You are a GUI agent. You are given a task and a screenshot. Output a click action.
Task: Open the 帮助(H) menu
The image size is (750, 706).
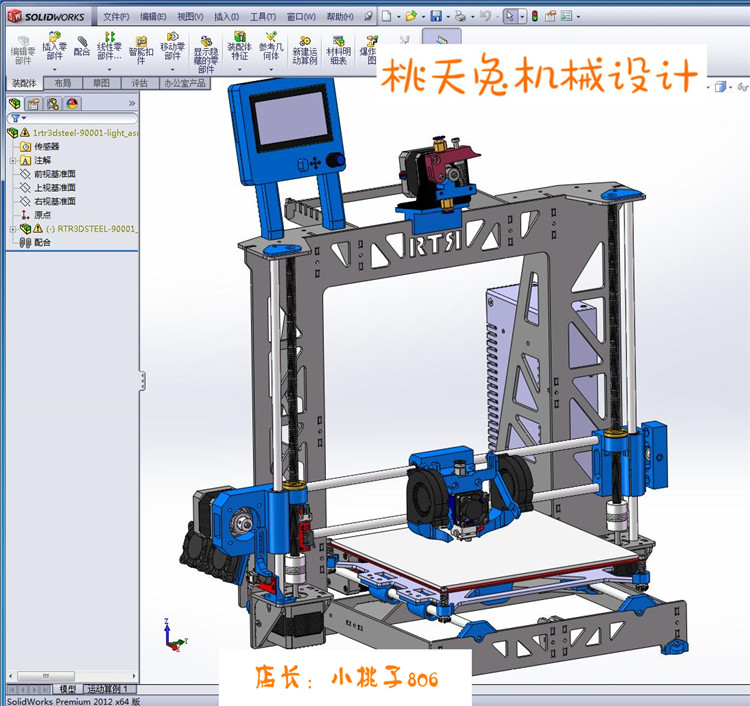(340, 17)
